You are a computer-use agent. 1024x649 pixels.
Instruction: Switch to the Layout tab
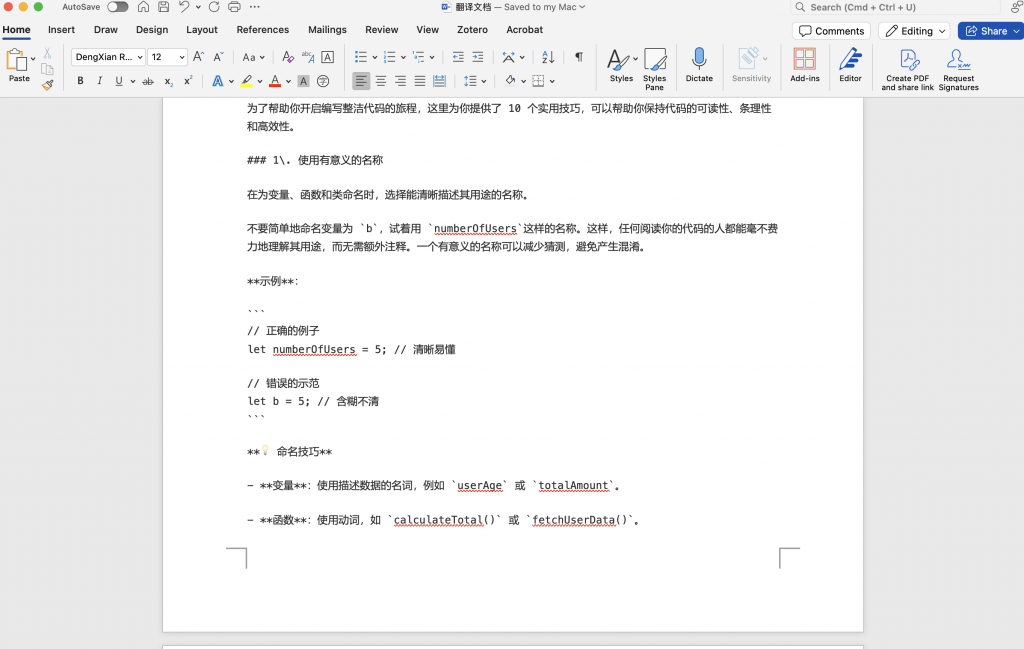coord(202,29)
